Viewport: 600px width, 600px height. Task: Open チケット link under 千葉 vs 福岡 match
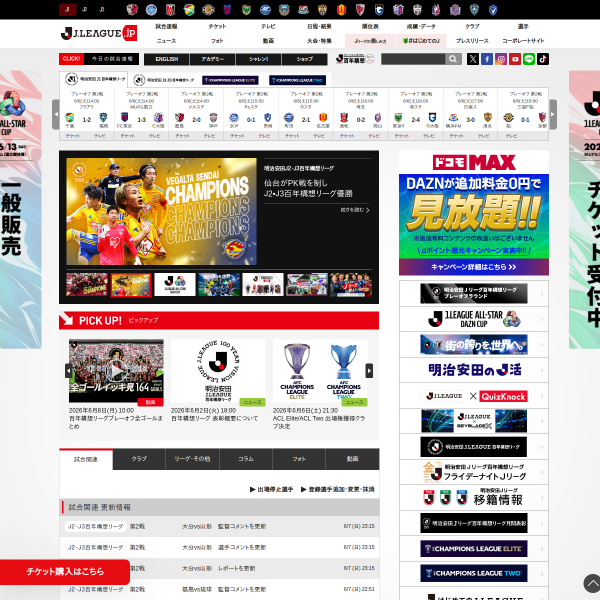pos(73,136)
